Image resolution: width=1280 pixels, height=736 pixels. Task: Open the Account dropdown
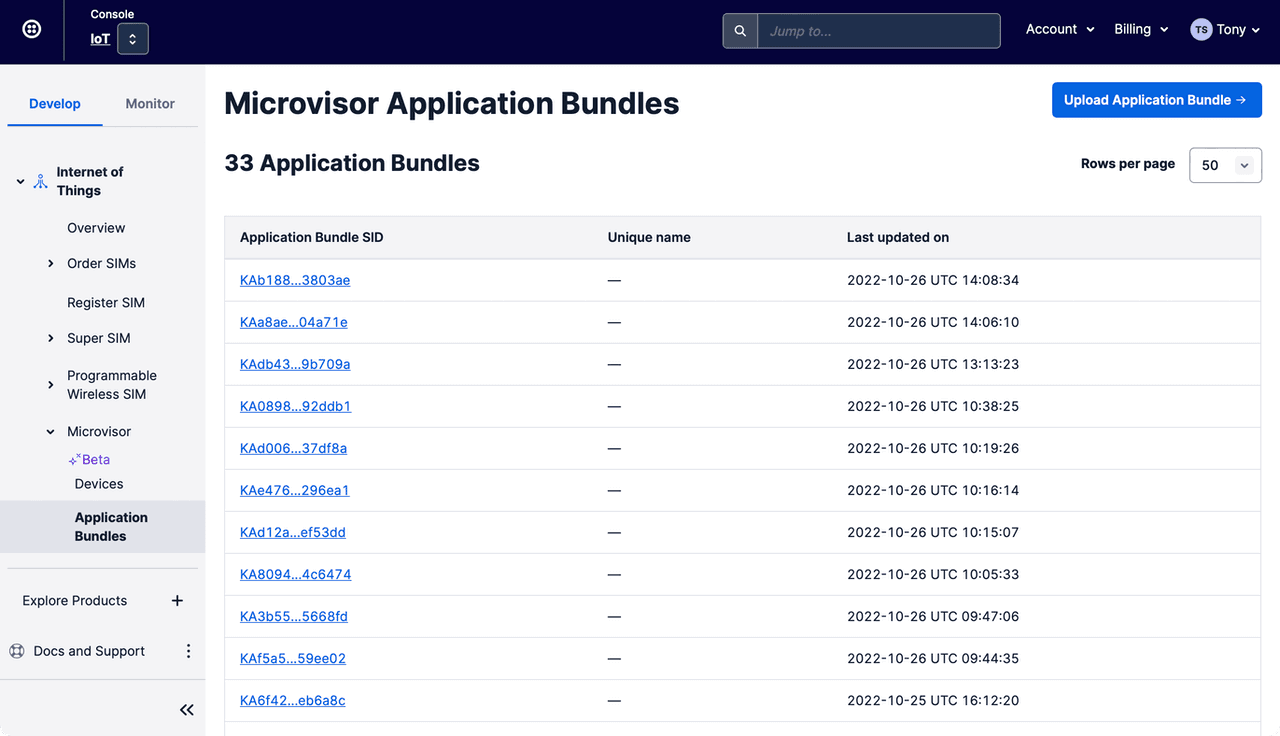click(1059, 29)
